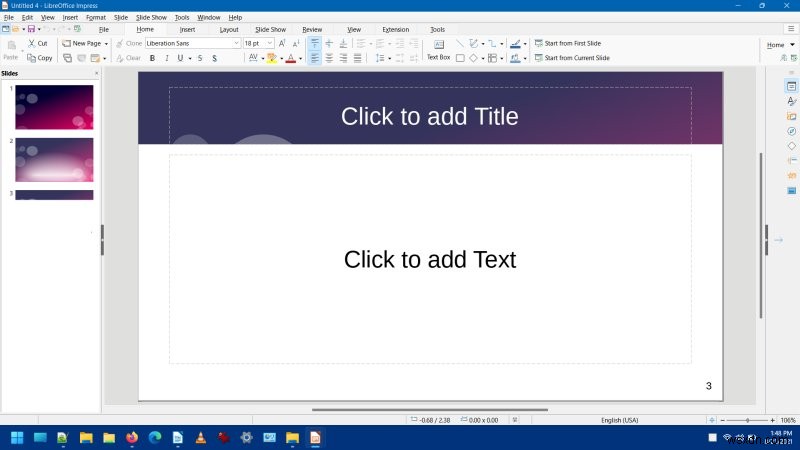Select slide 1 thumbnail
Image resolution: width=800 pixels, height=450 pixels.
coord(54,107)
